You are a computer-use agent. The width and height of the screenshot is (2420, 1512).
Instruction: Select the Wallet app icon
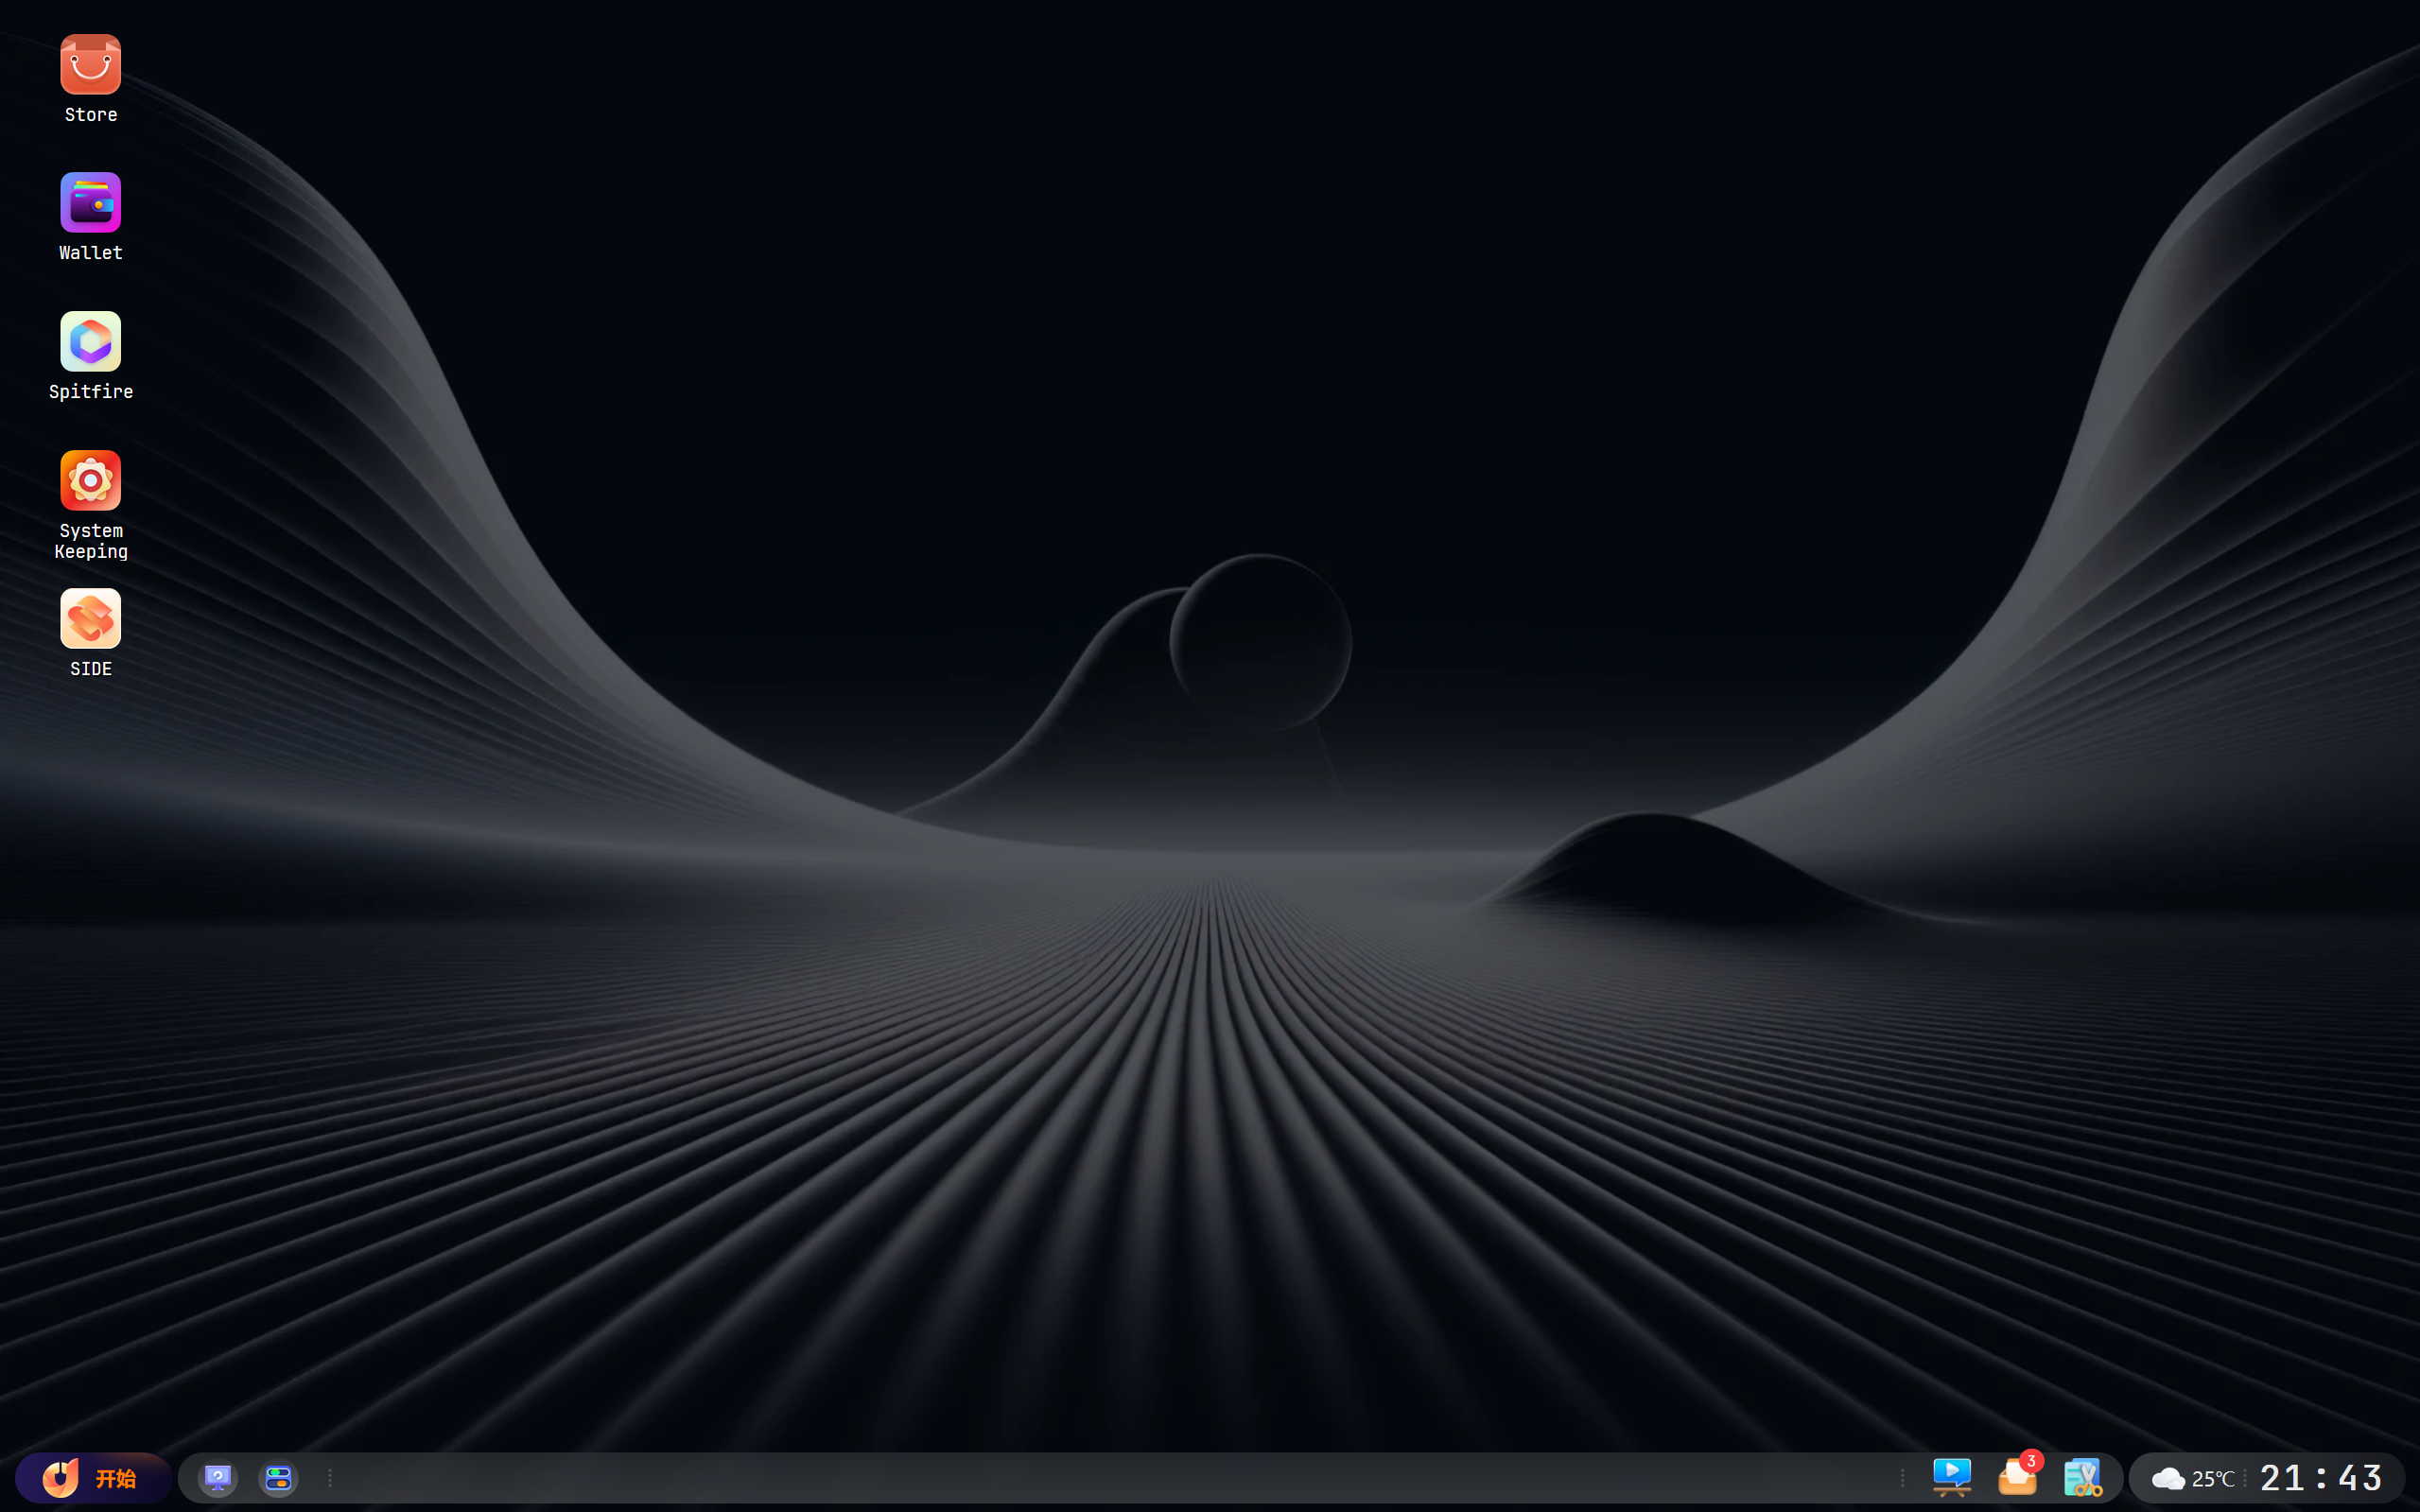[x=90, y=202]
